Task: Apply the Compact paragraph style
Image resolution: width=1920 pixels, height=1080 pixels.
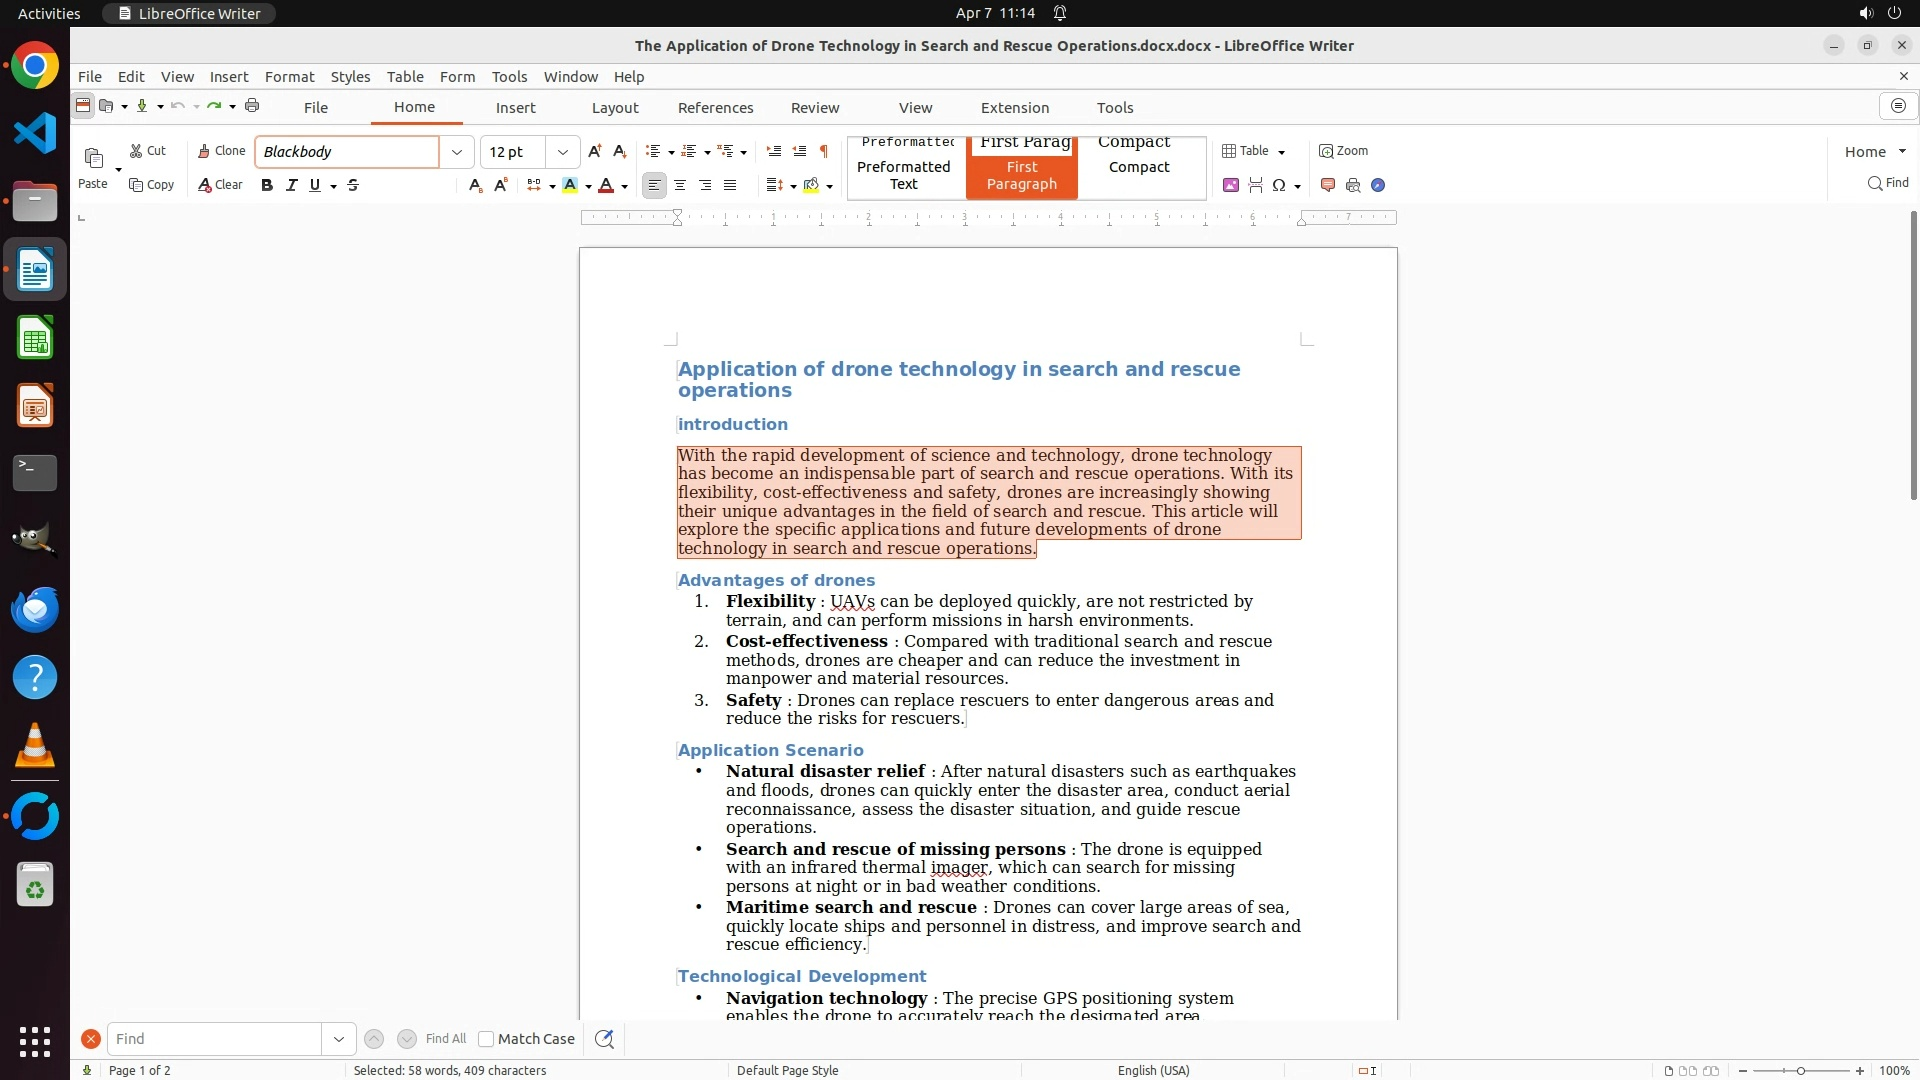Action: click(1139, 167)
